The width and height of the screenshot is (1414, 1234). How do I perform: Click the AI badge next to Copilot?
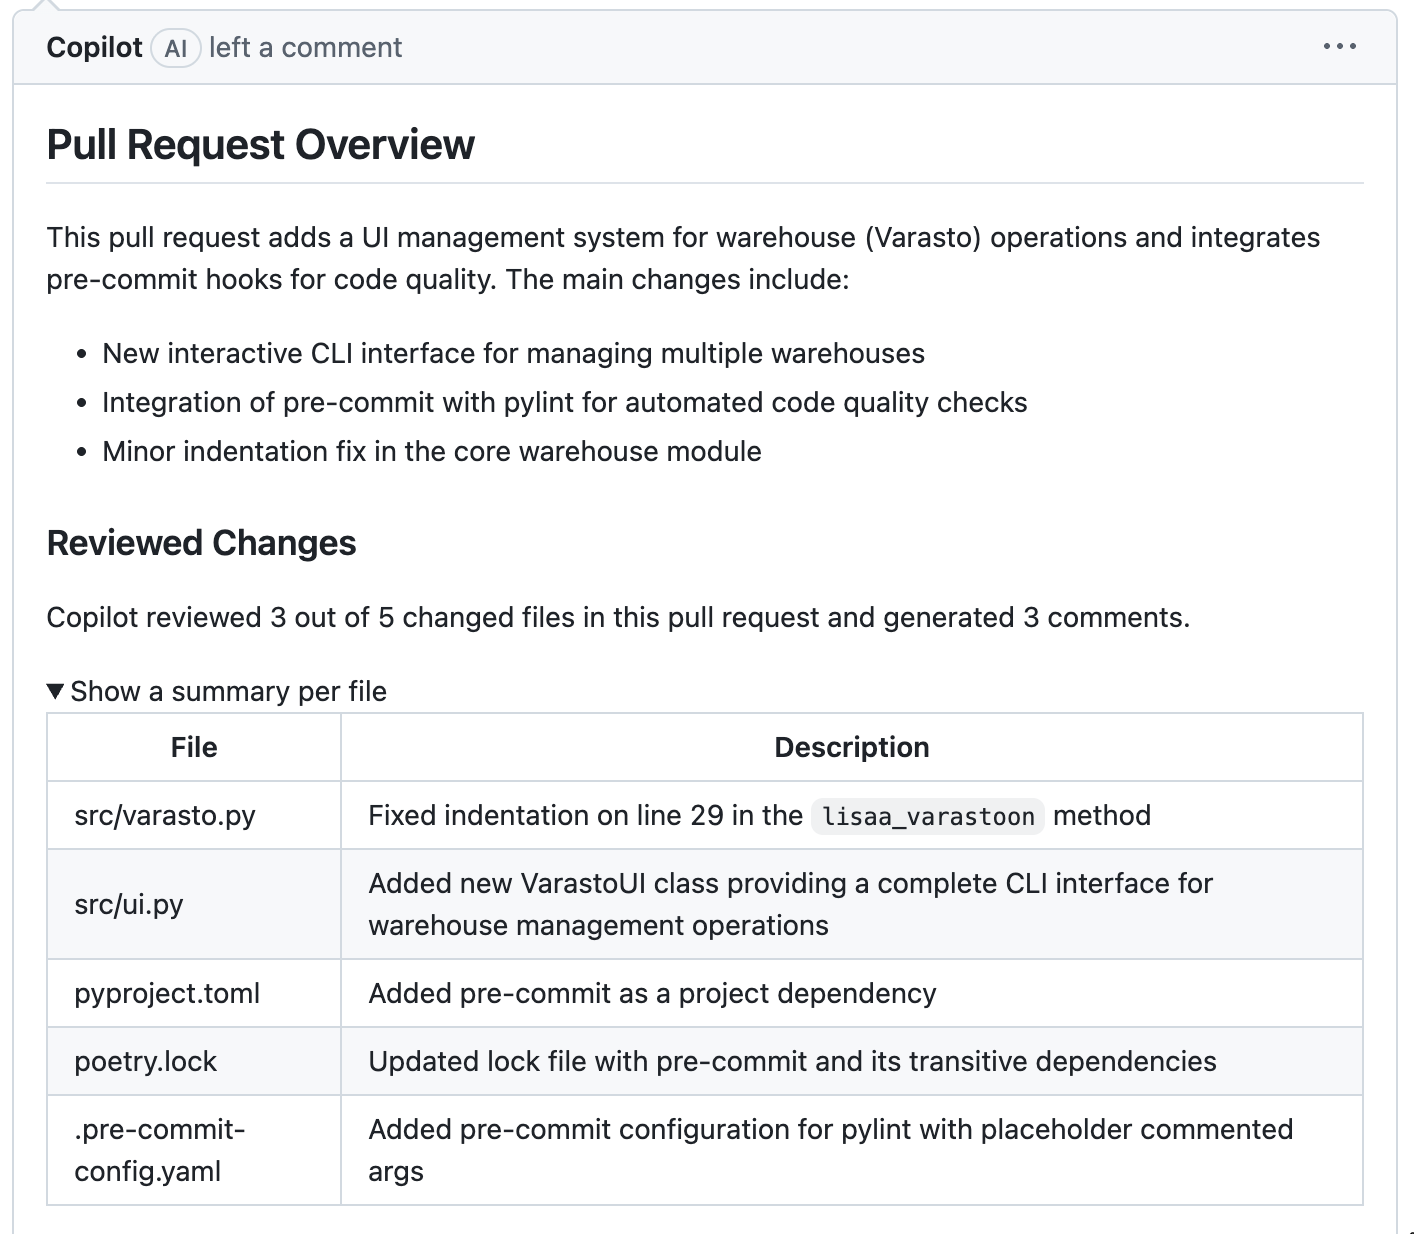point(176,48)
